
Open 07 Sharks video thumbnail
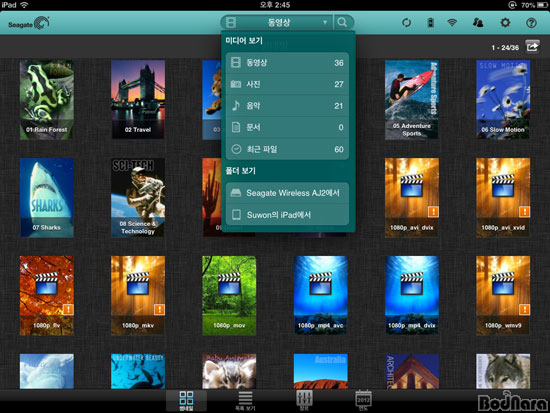coord(47,198)
